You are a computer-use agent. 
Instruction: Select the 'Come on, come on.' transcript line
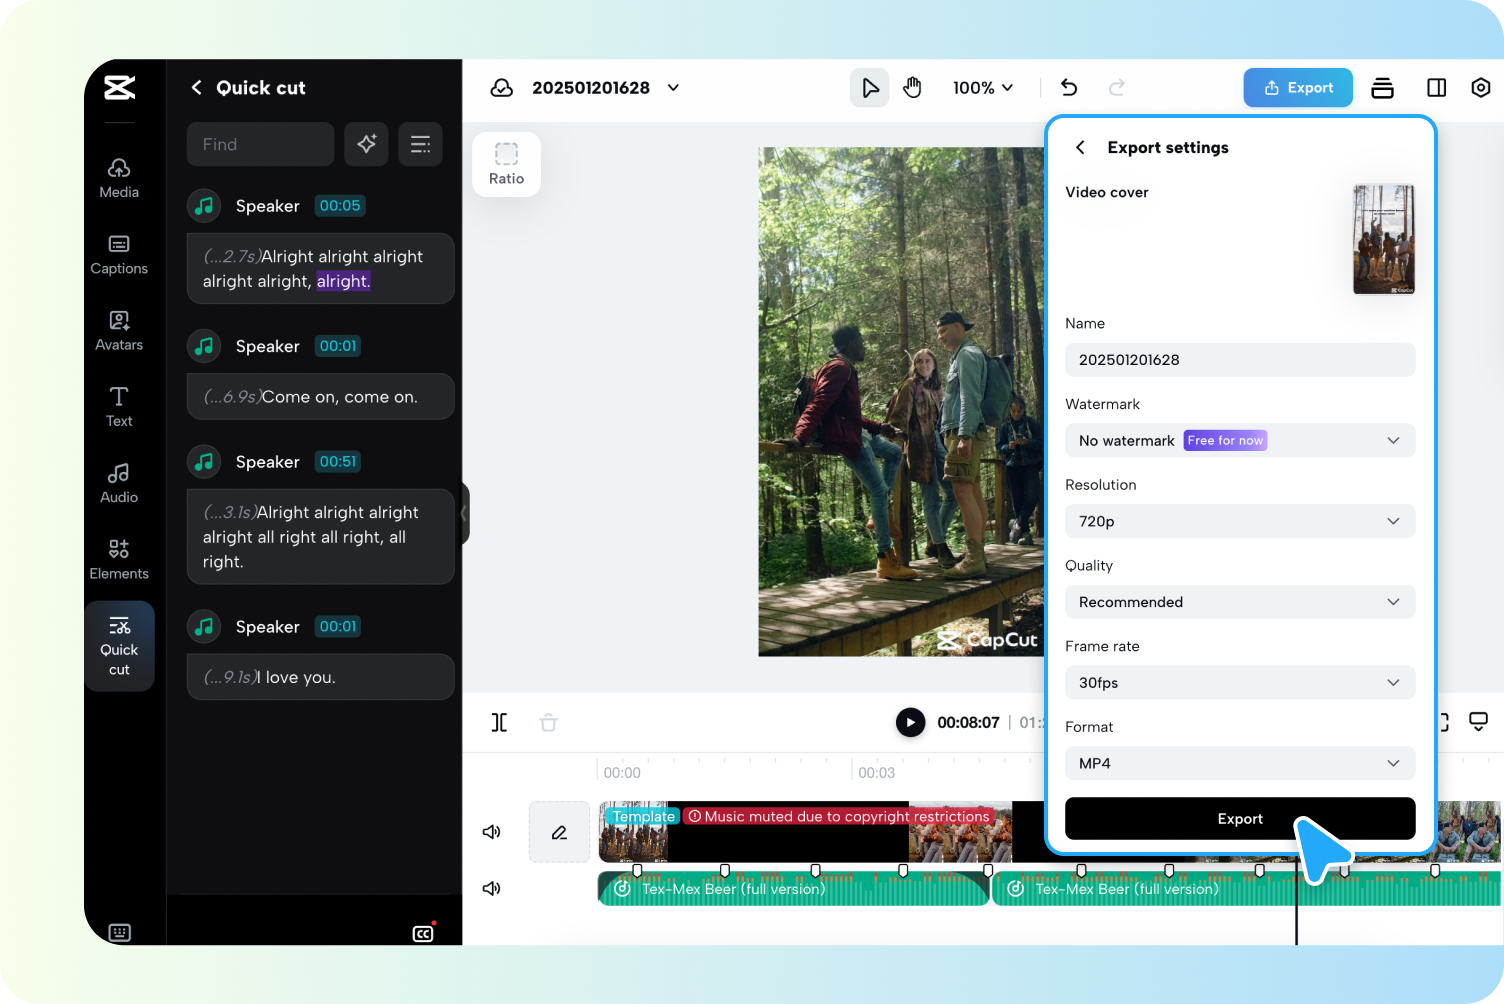pyautogui.click(x=321, y=397)
